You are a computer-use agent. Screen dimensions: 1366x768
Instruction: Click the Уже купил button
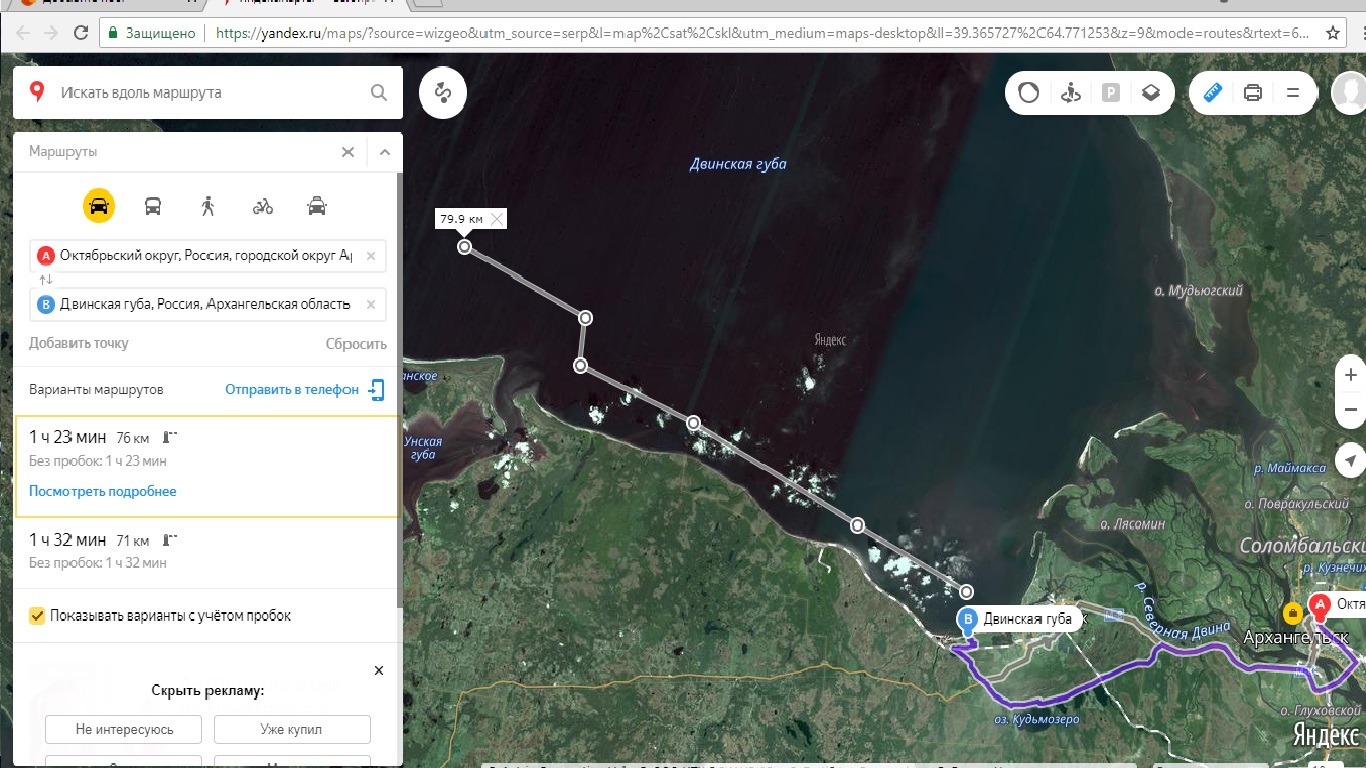click(x=292, y=729)
